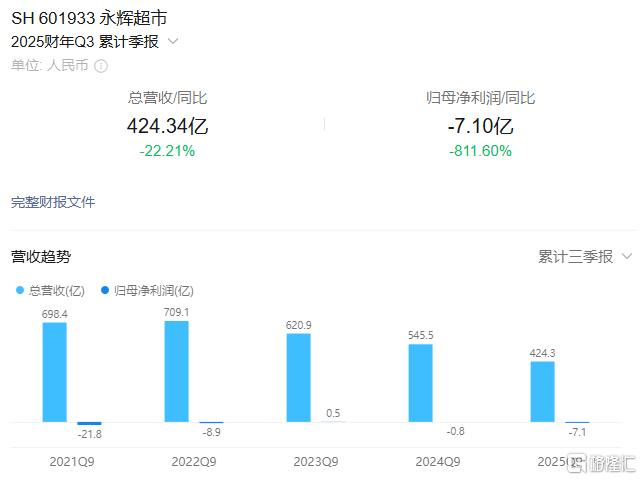Select the 2025 revenue bar 424.3
This screenshot has width=642, height=480.
[x=543, y=392]
